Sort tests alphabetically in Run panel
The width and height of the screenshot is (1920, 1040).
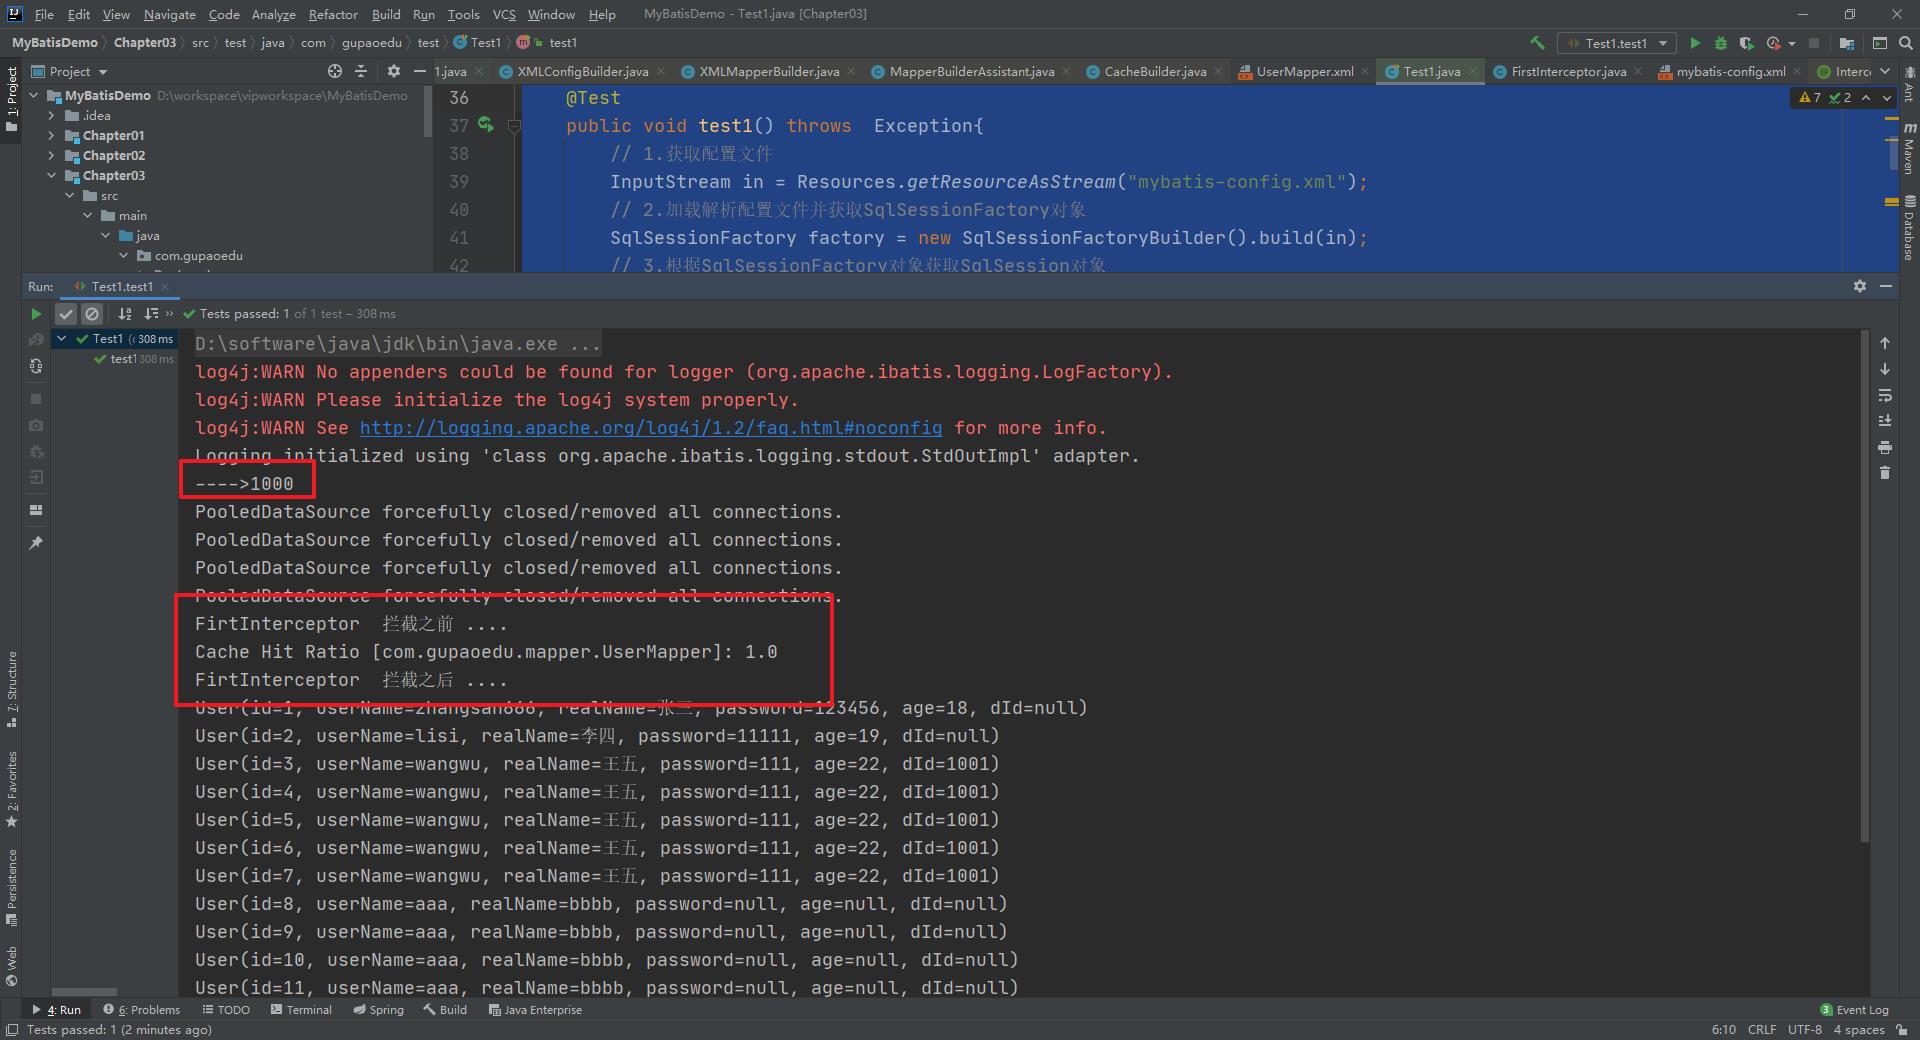(125, 314)
